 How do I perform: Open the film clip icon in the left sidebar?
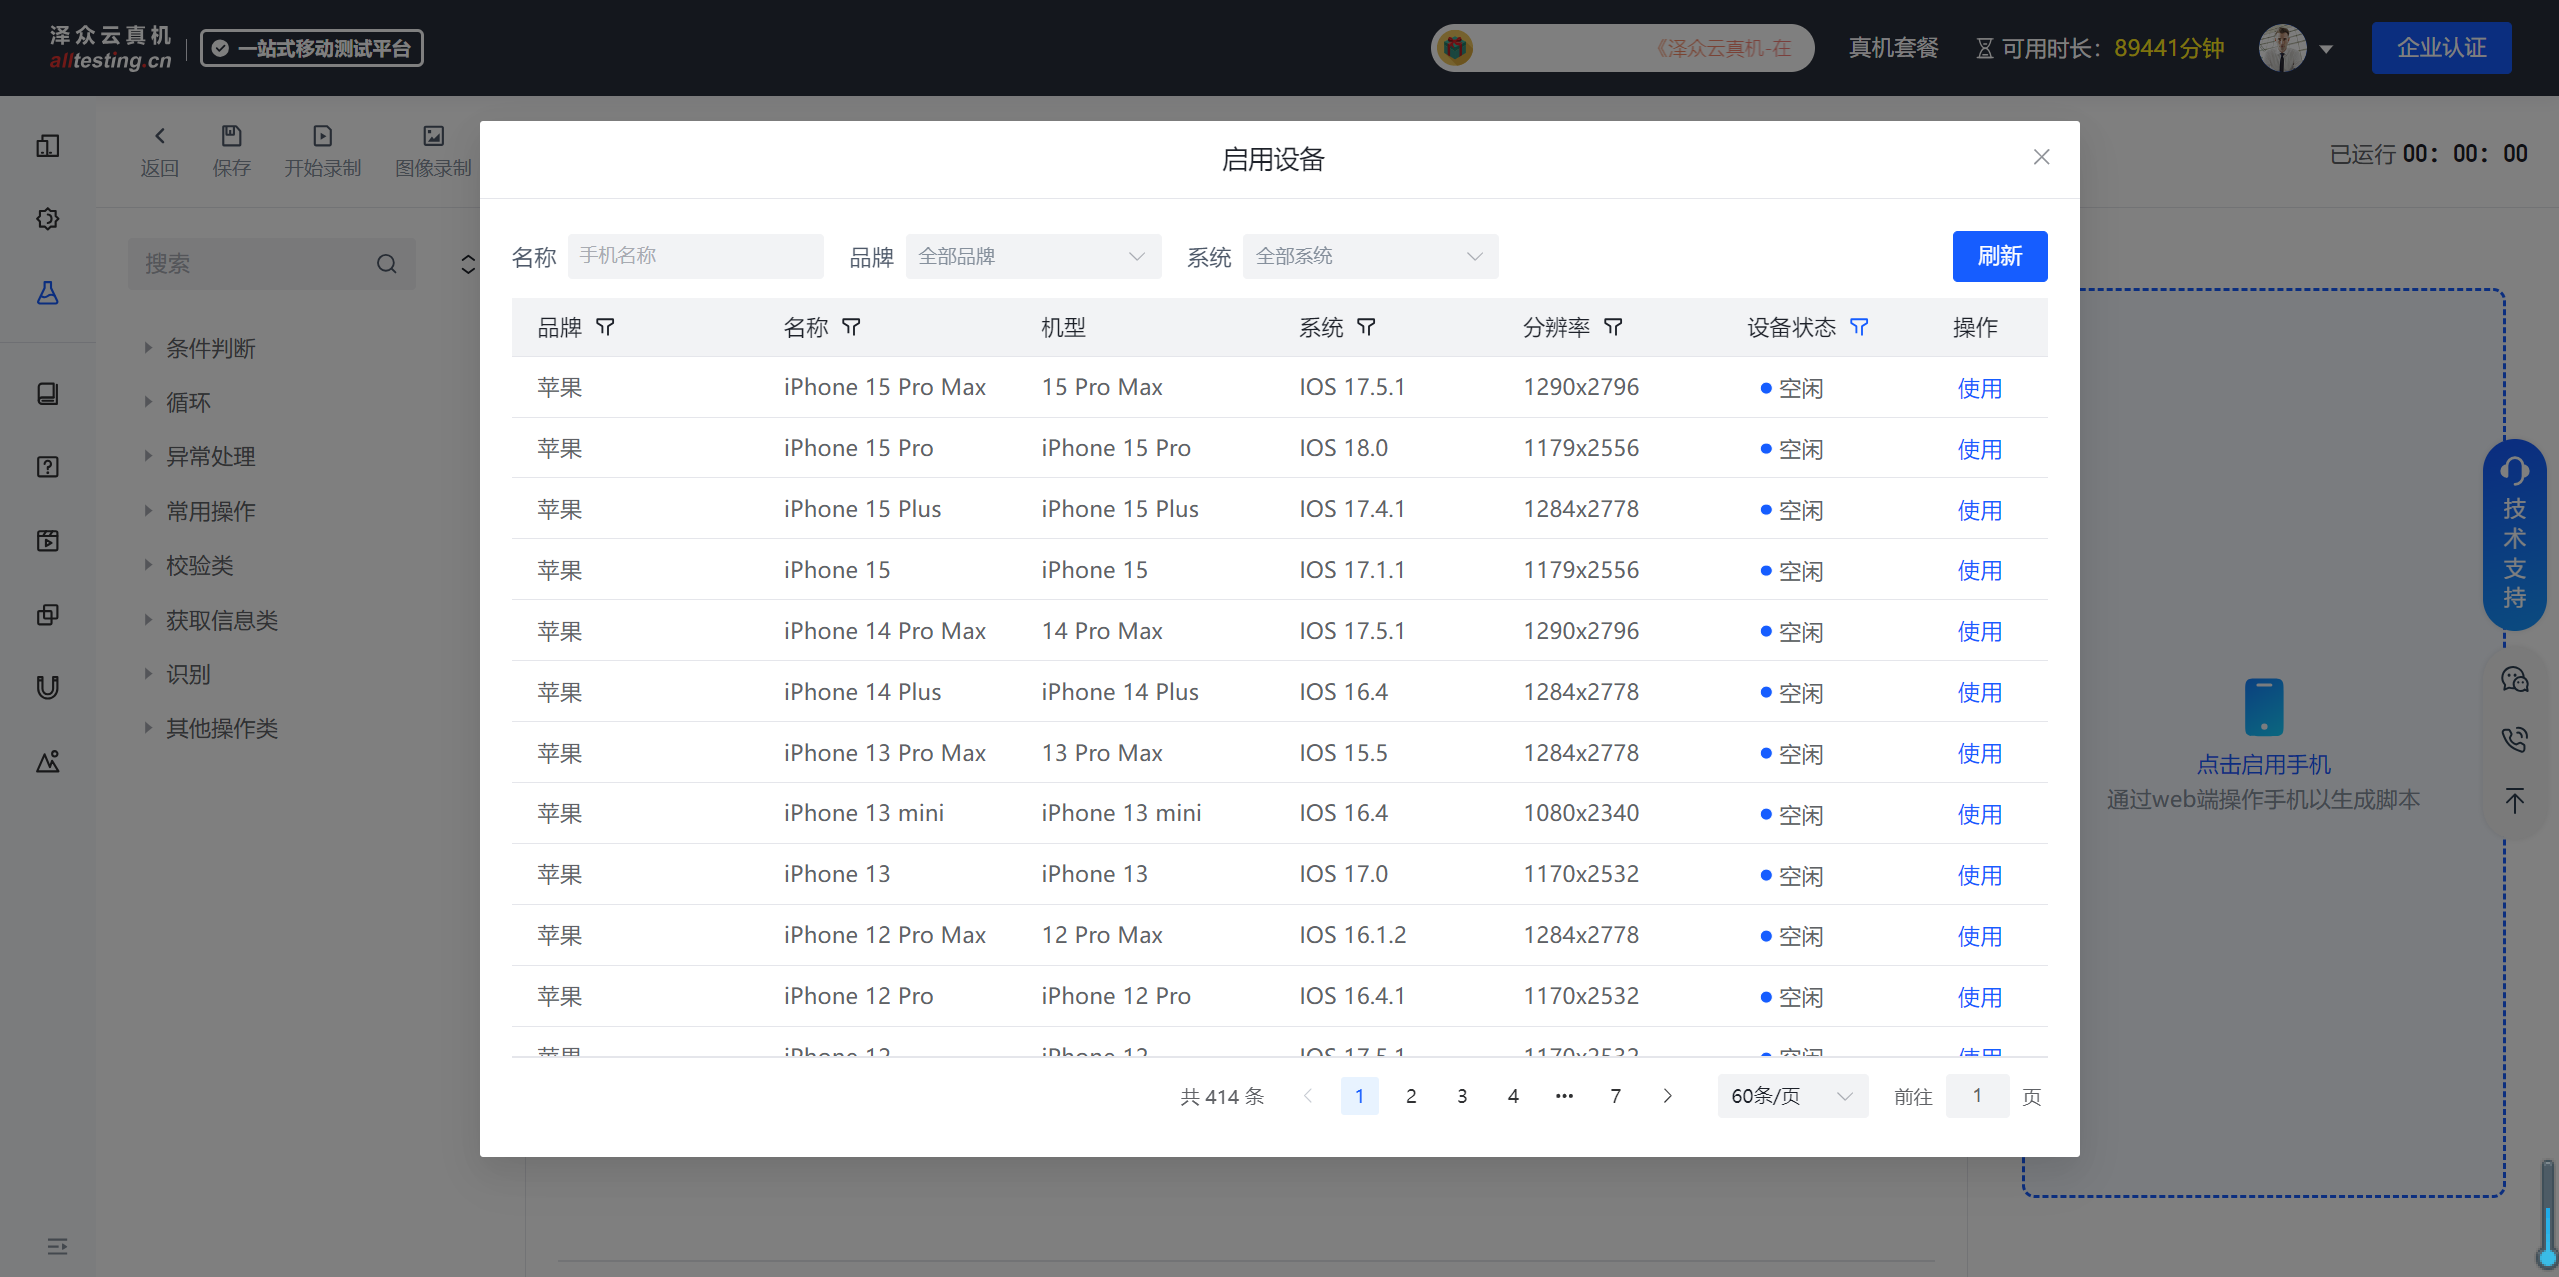pyautogui.click(x=47, y=541)
